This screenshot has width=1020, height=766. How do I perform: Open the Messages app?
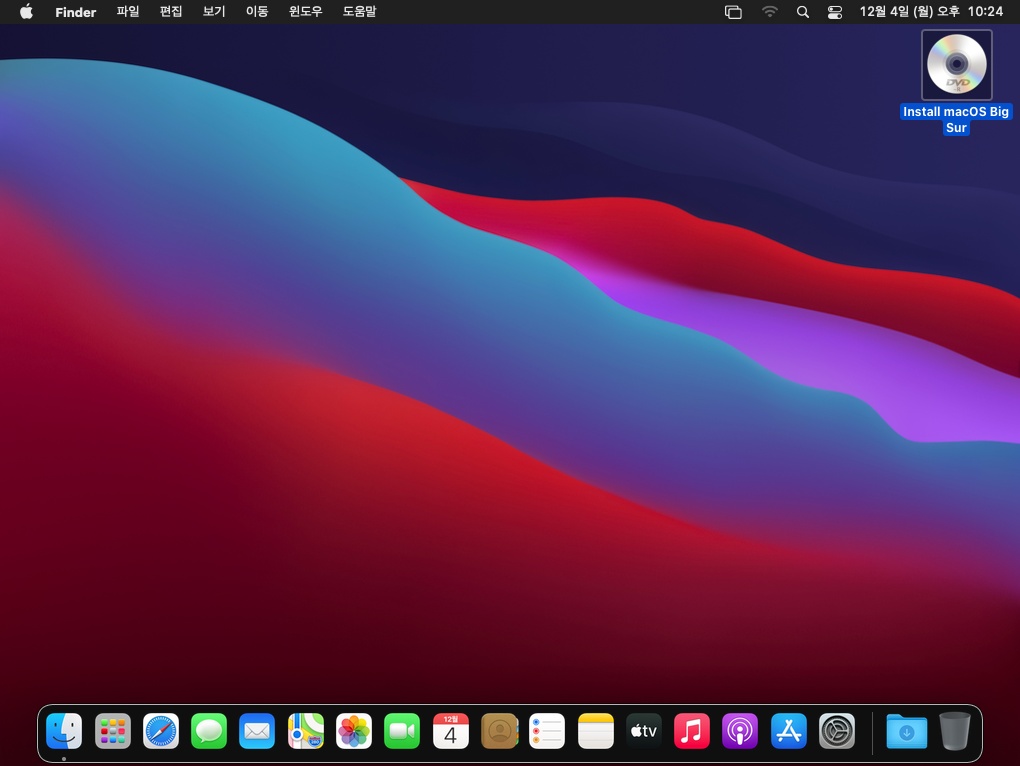tap(209, 732)
